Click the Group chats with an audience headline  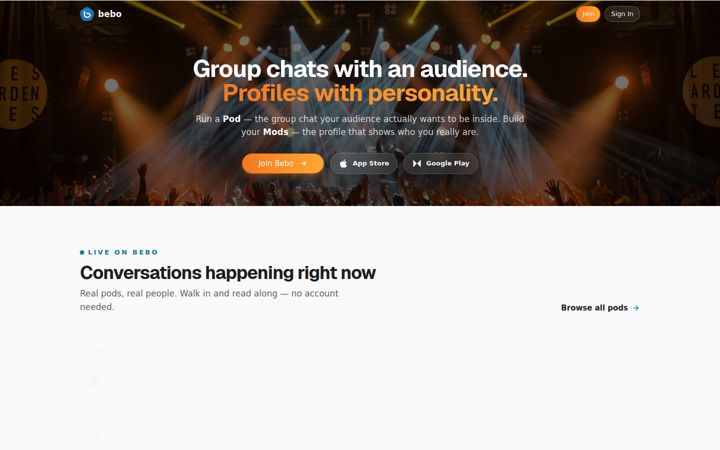pos(360,69)
